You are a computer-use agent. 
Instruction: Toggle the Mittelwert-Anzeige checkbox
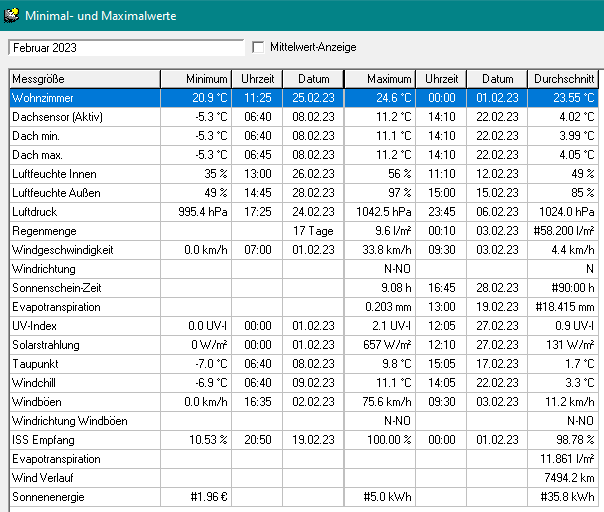[259, 47]
